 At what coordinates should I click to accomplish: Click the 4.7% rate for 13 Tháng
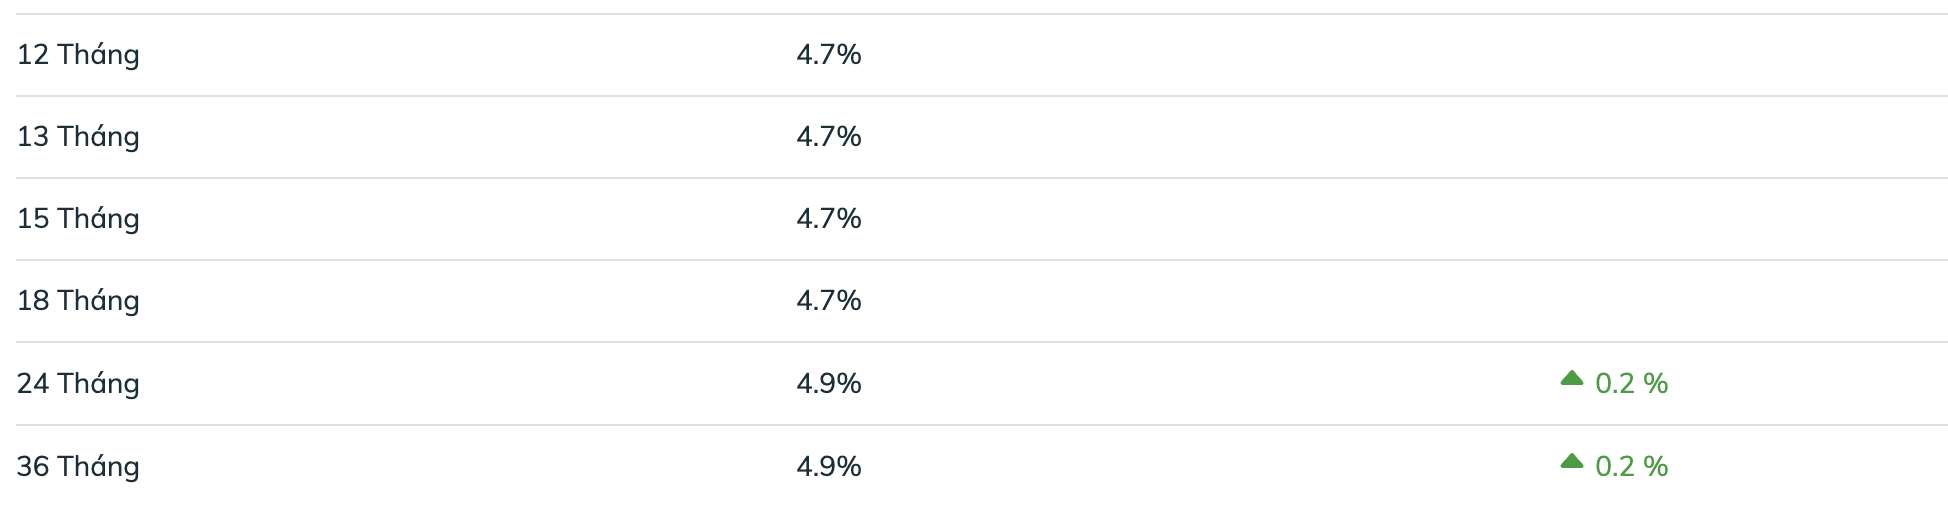coord(829,137)
